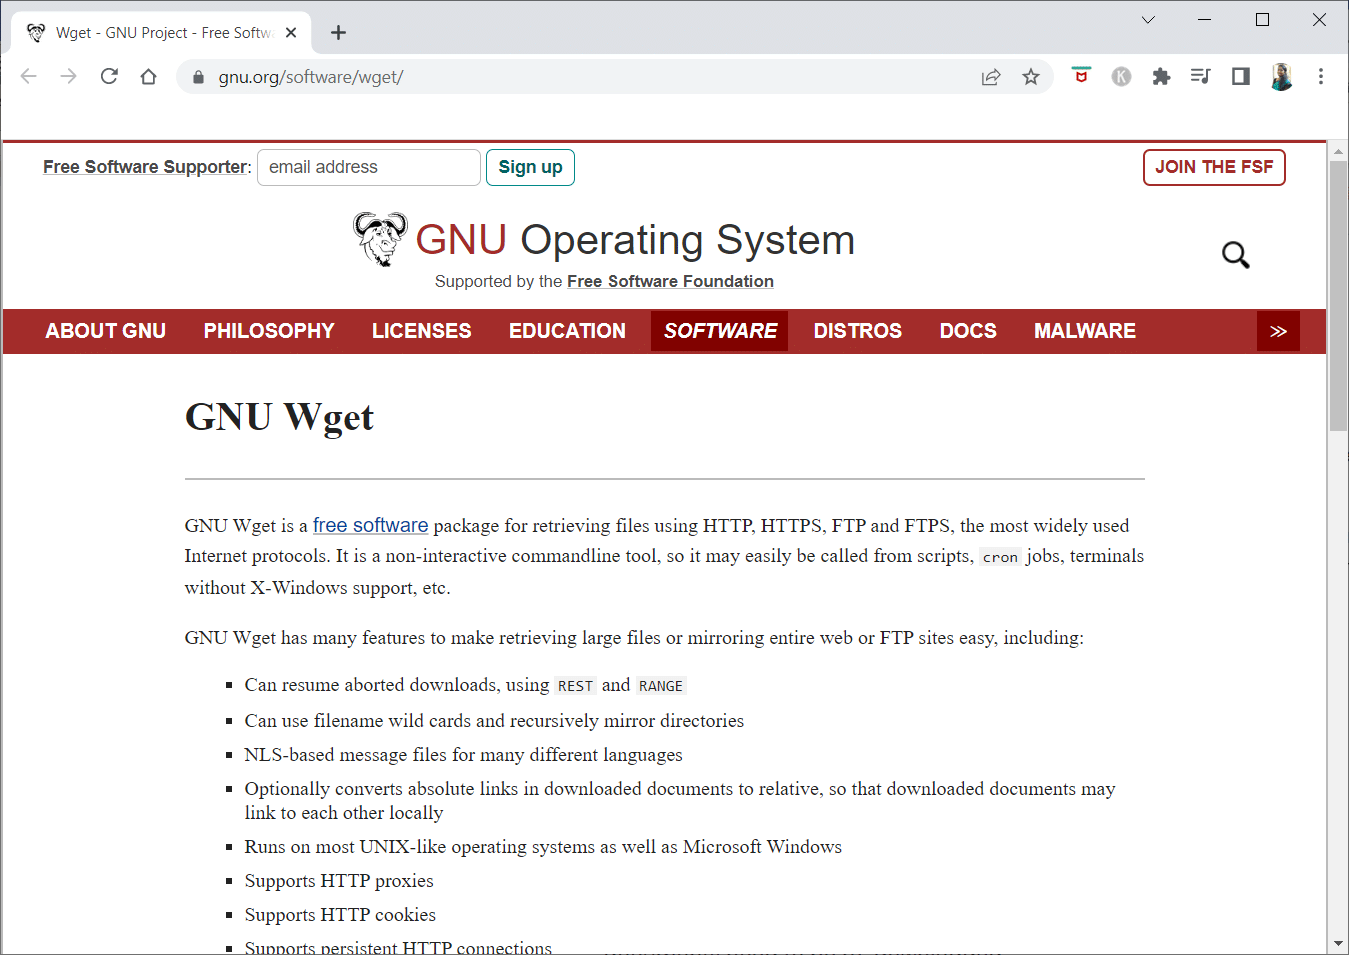Click 'NLS-based message files' list item

(x=464, y=755)
